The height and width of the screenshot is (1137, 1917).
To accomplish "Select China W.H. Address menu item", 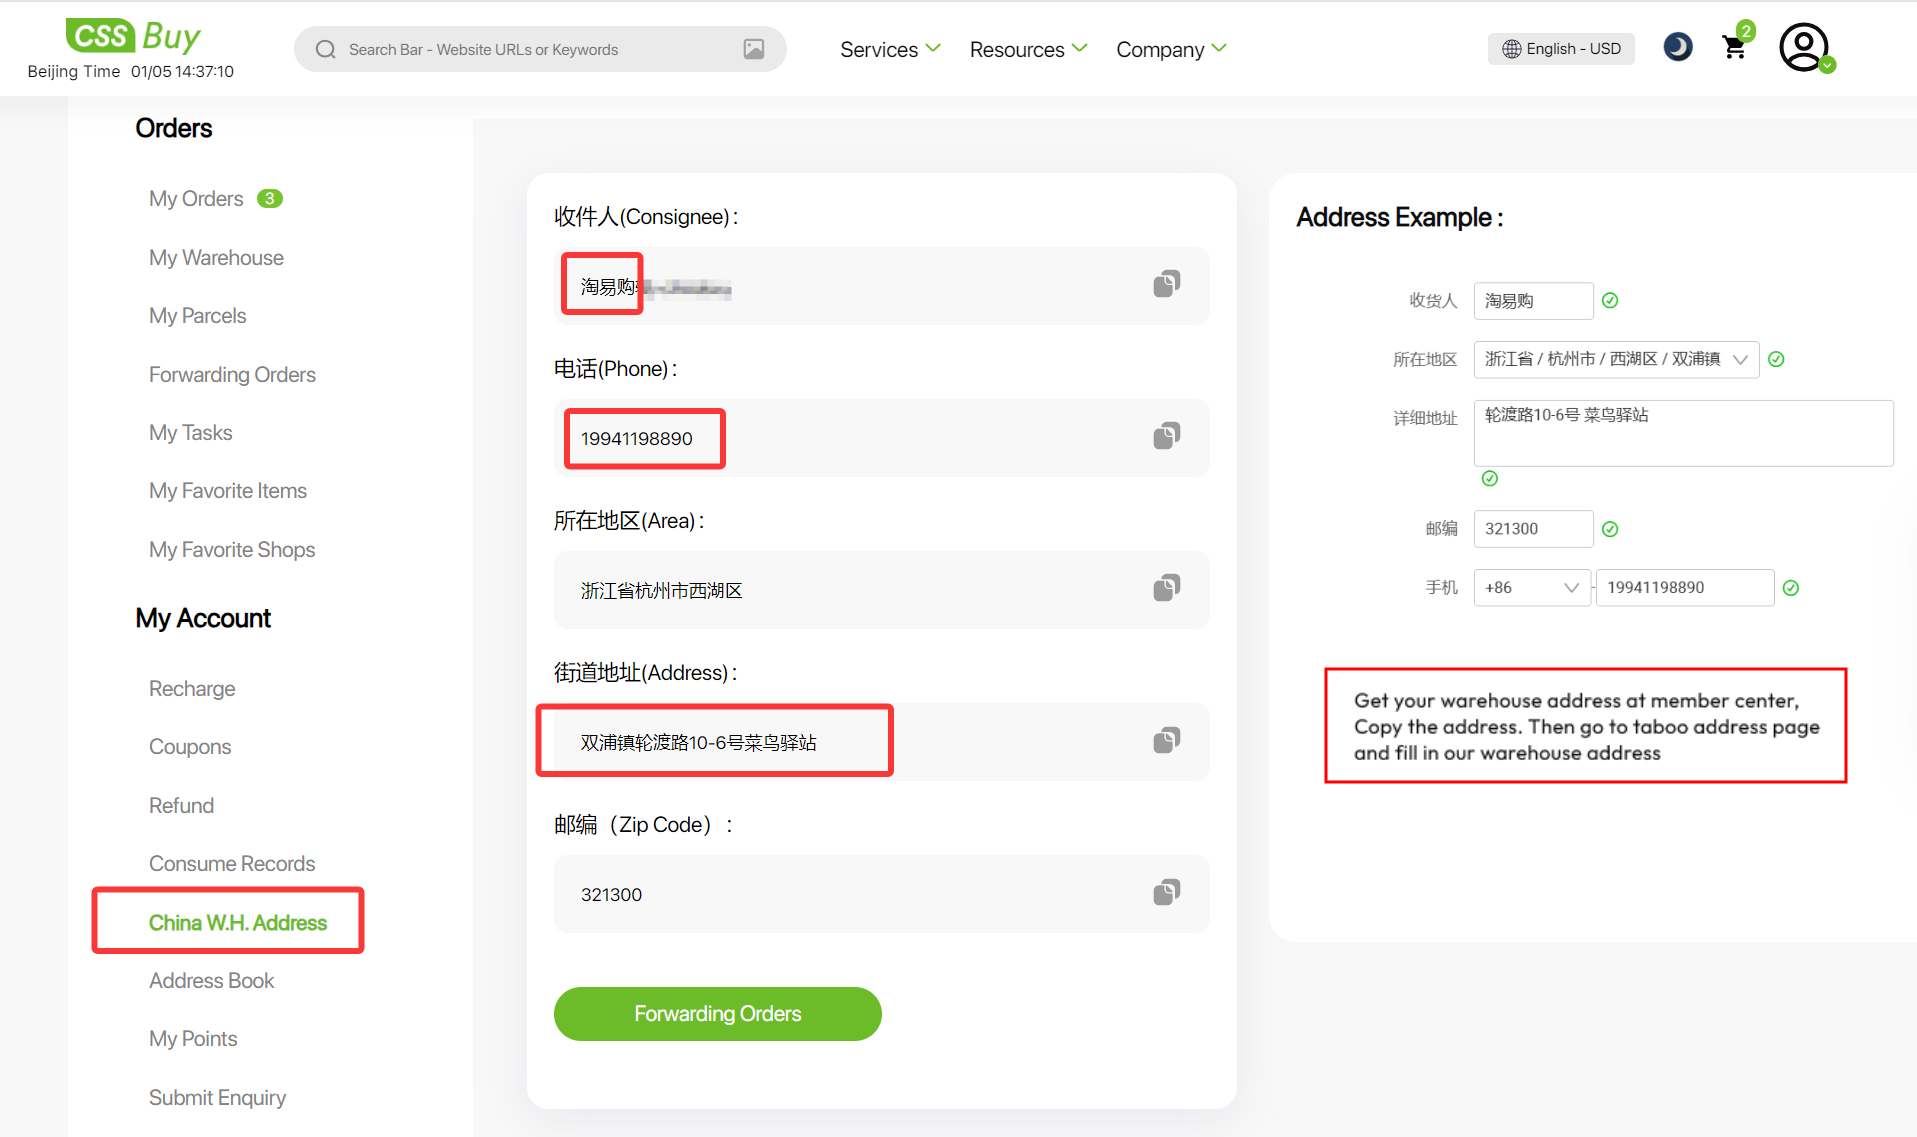I will click(237, 922).
